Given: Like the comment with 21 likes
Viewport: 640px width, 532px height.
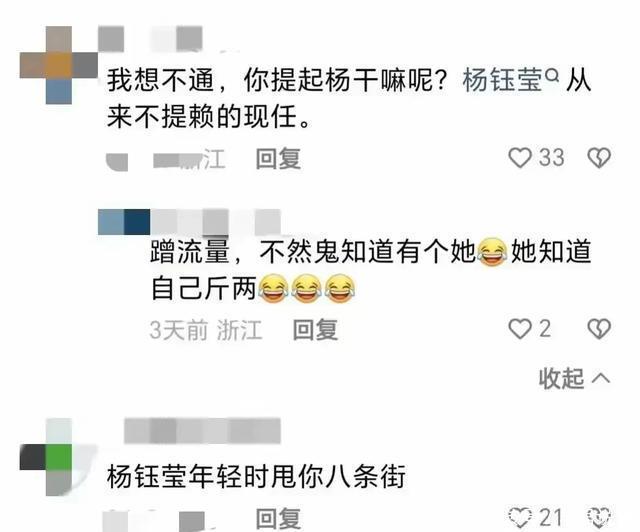Looking at the screenshot, I should pyautogui.click(x=520, y=517).
